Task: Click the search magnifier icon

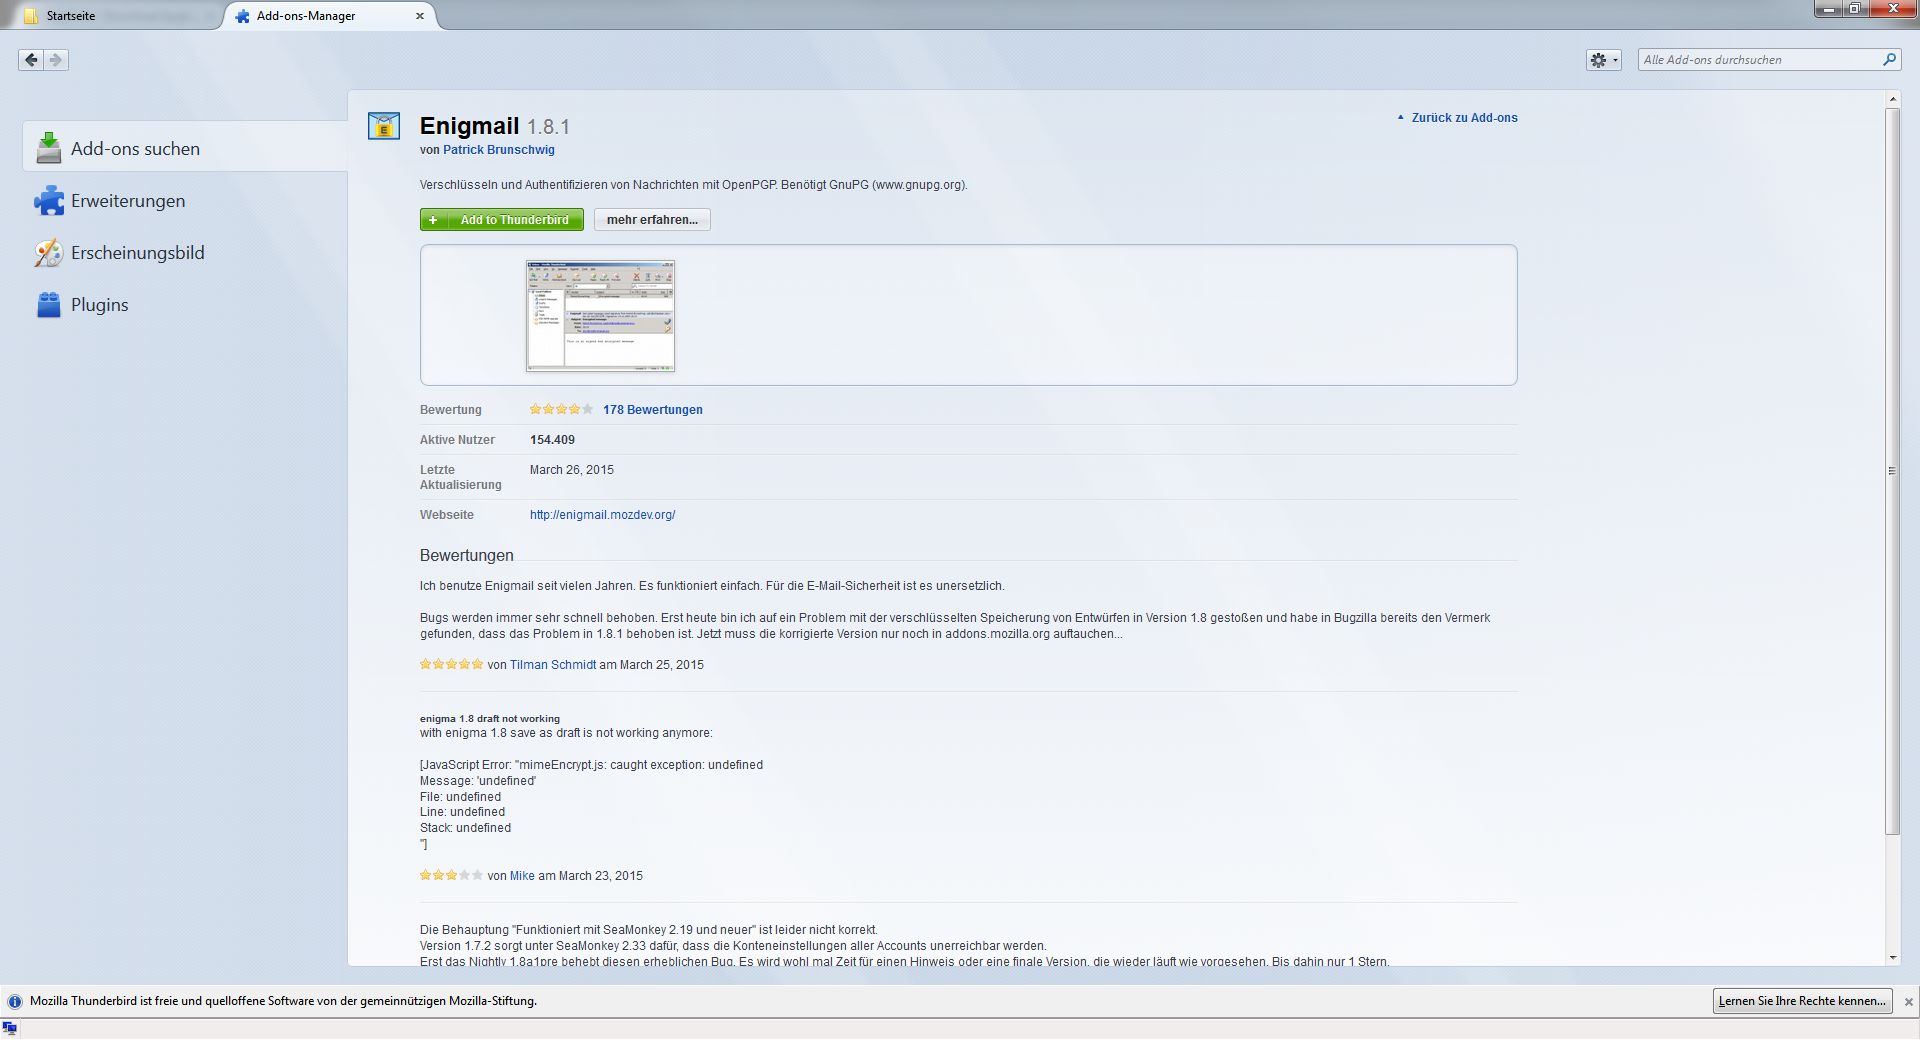Action: 1889,60
